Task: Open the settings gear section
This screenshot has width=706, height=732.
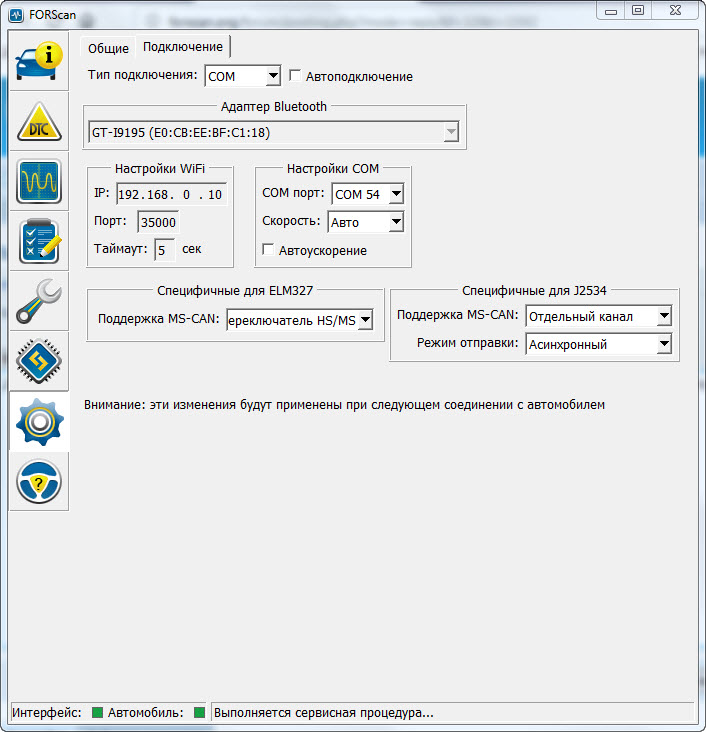Action: pos(39,422)
